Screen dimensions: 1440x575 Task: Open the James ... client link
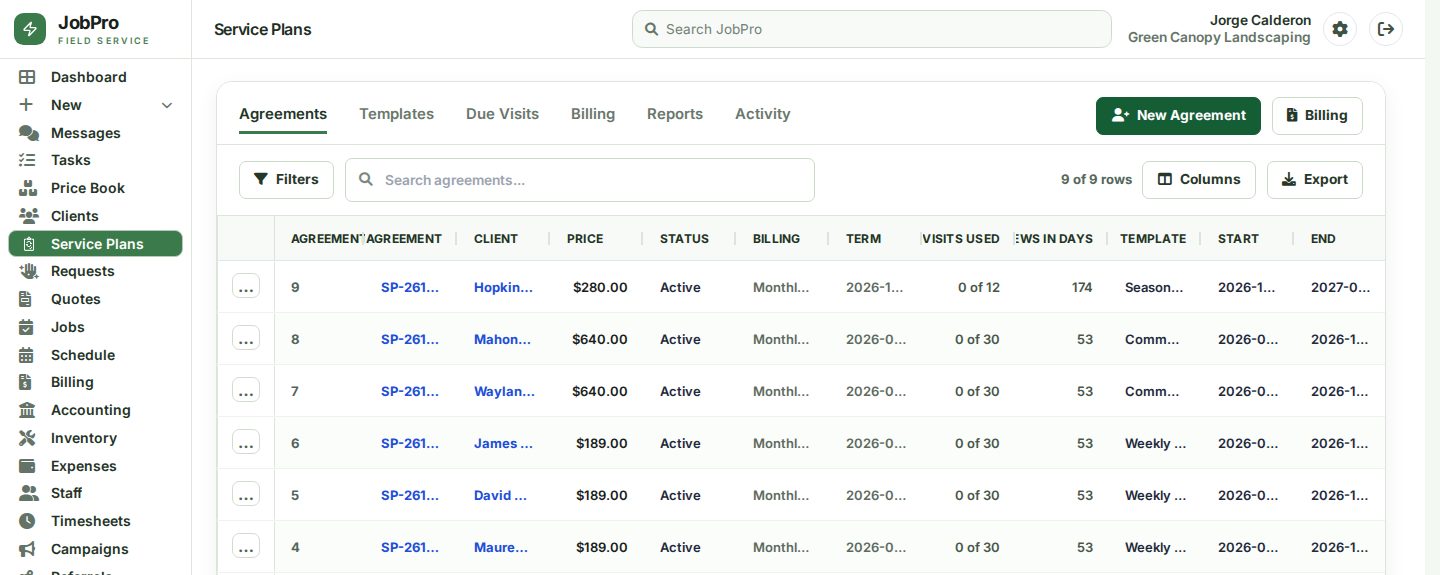coord(503,443)
